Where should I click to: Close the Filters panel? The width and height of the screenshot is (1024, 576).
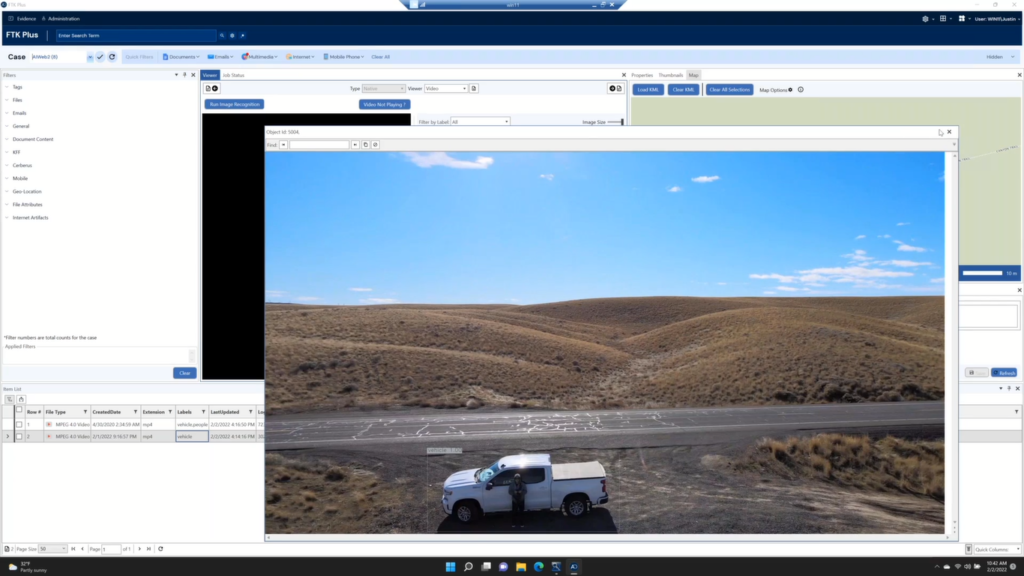pyautogui.click(x=193, y=75)
